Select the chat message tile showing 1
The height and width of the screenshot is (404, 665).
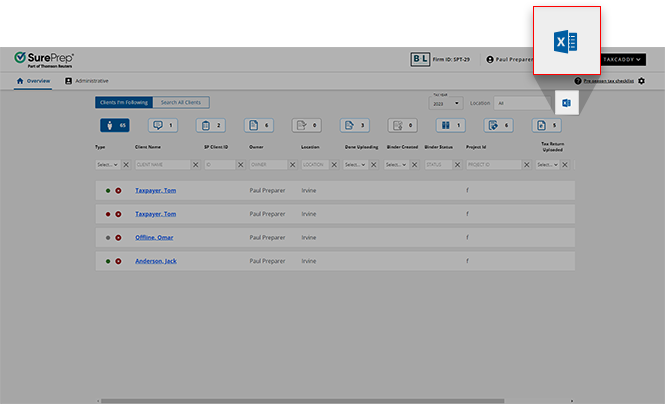click(x=162, y=126)
